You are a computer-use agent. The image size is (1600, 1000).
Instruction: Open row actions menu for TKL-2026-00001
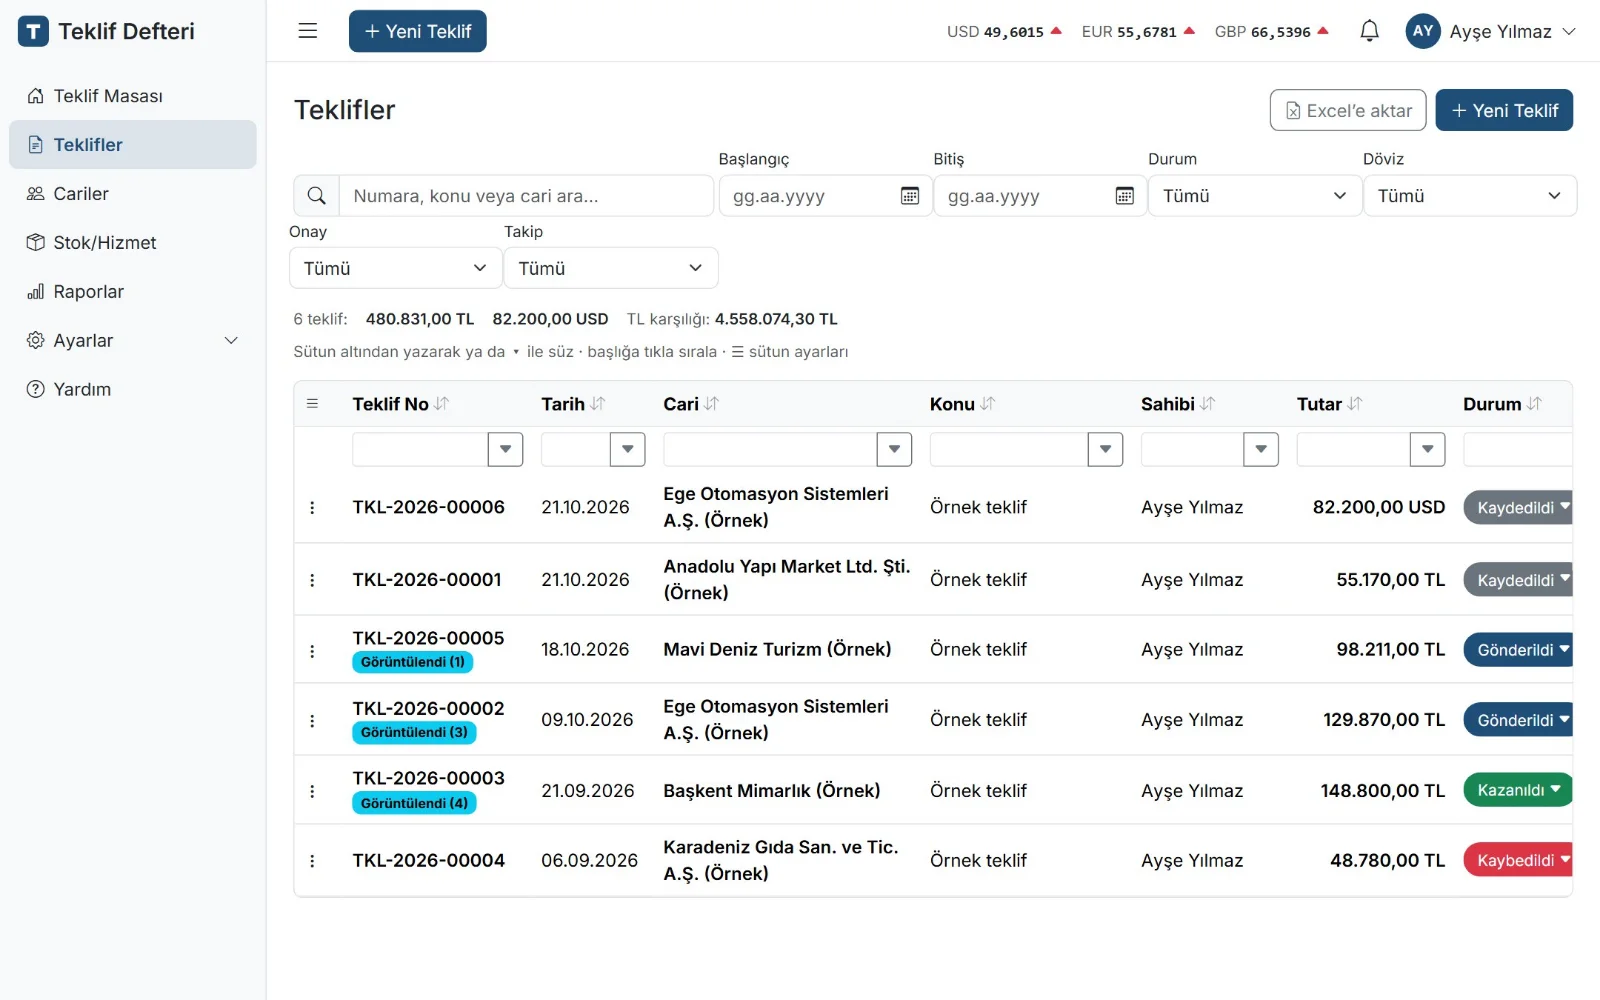coord(312,580)
